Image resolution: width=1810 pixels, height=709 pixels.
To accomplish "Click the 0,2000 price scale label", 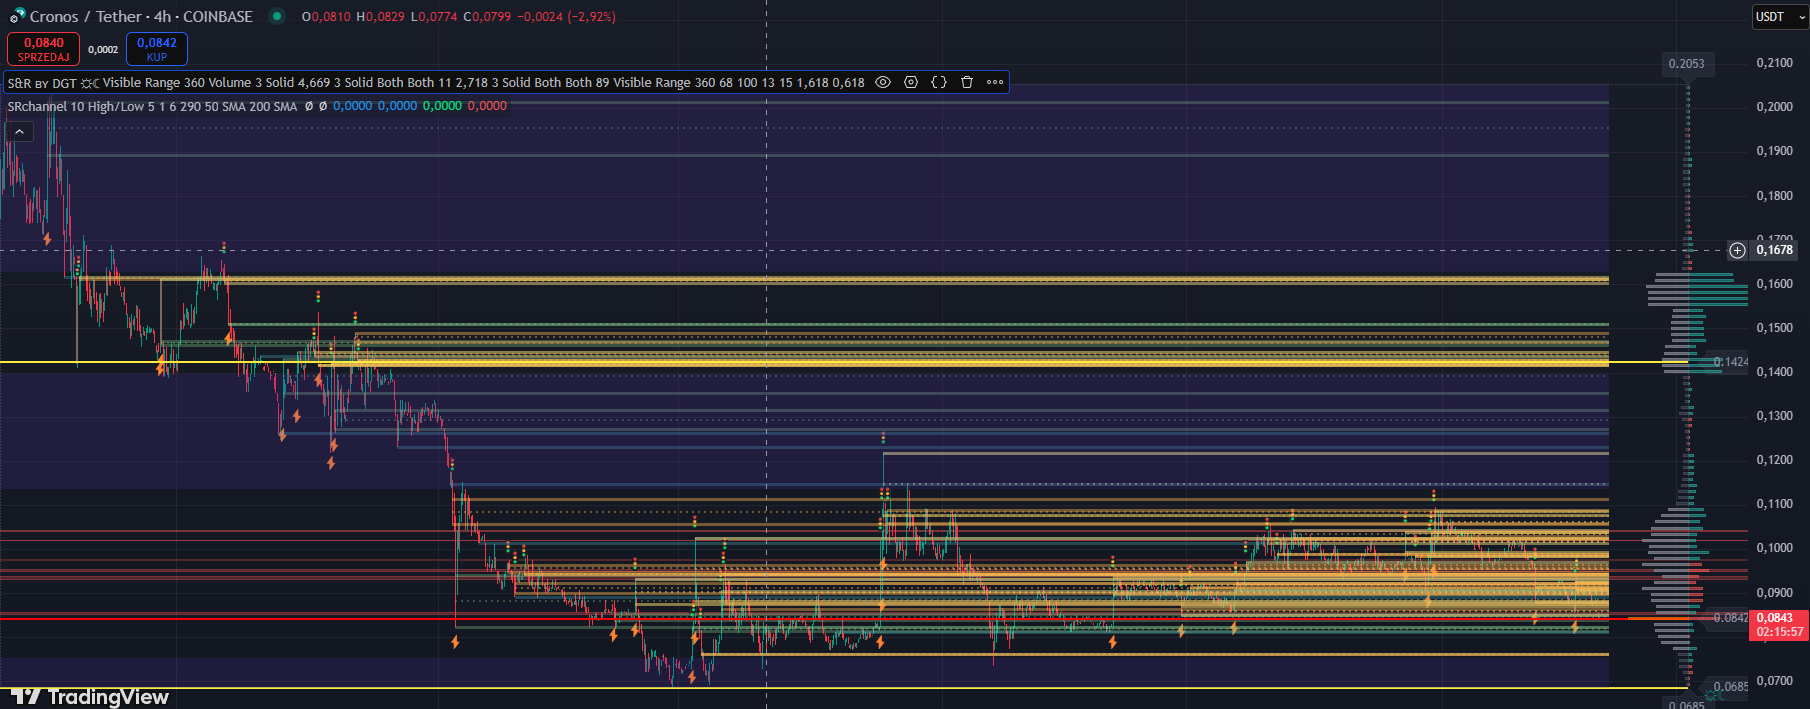I will coord(1774,107).
